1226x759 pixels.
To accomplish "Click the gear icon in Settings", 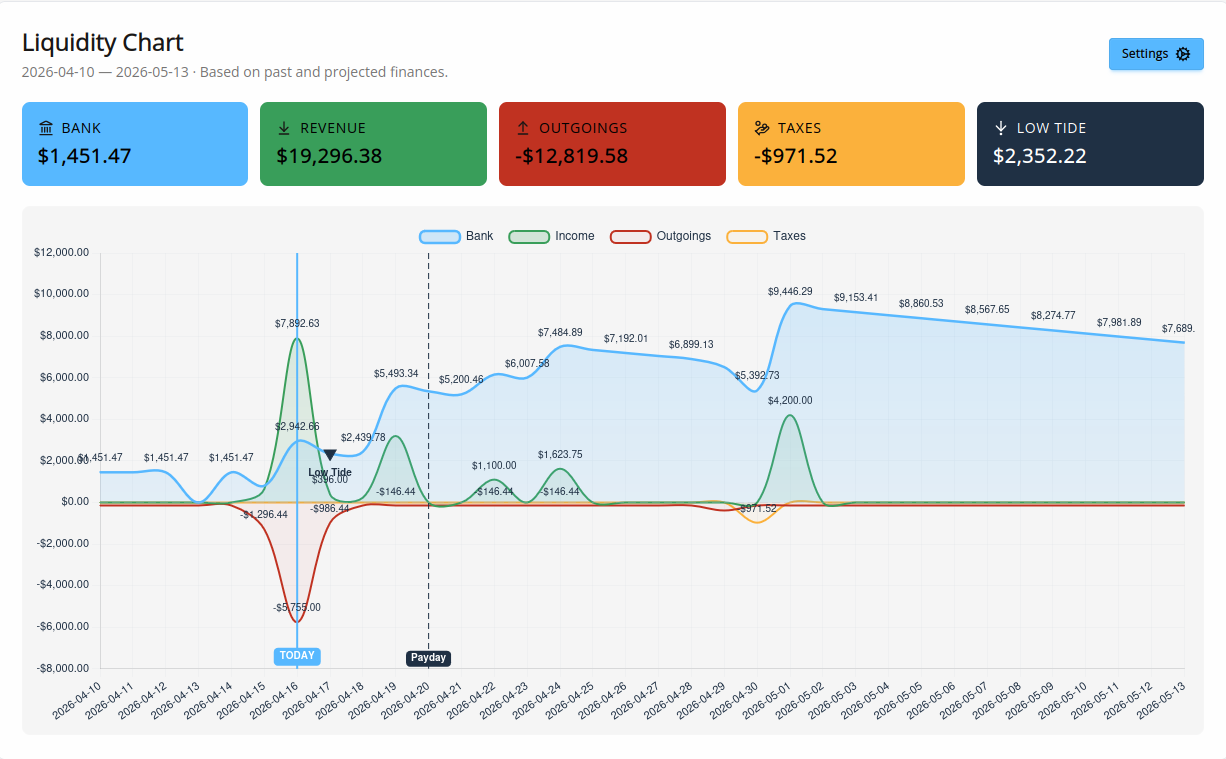I will pos(1183,54).
